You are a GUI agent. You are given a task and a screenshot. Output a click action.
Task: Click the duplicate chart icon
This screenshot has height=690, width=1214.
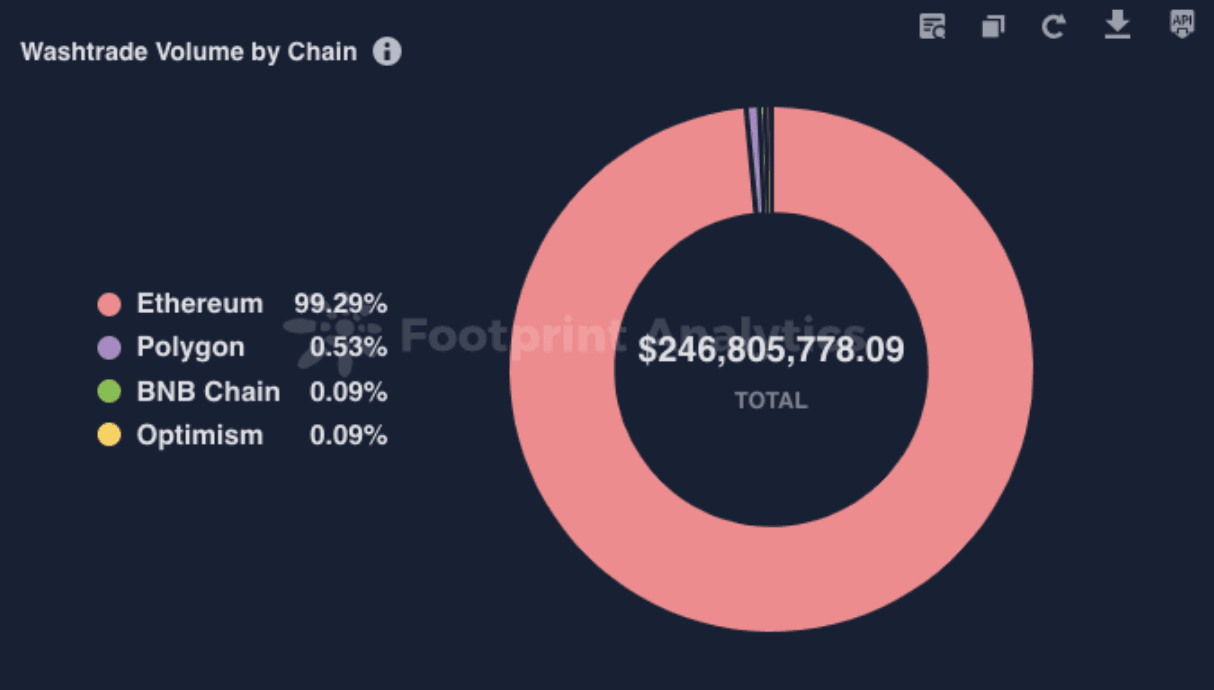pos(993,26)
